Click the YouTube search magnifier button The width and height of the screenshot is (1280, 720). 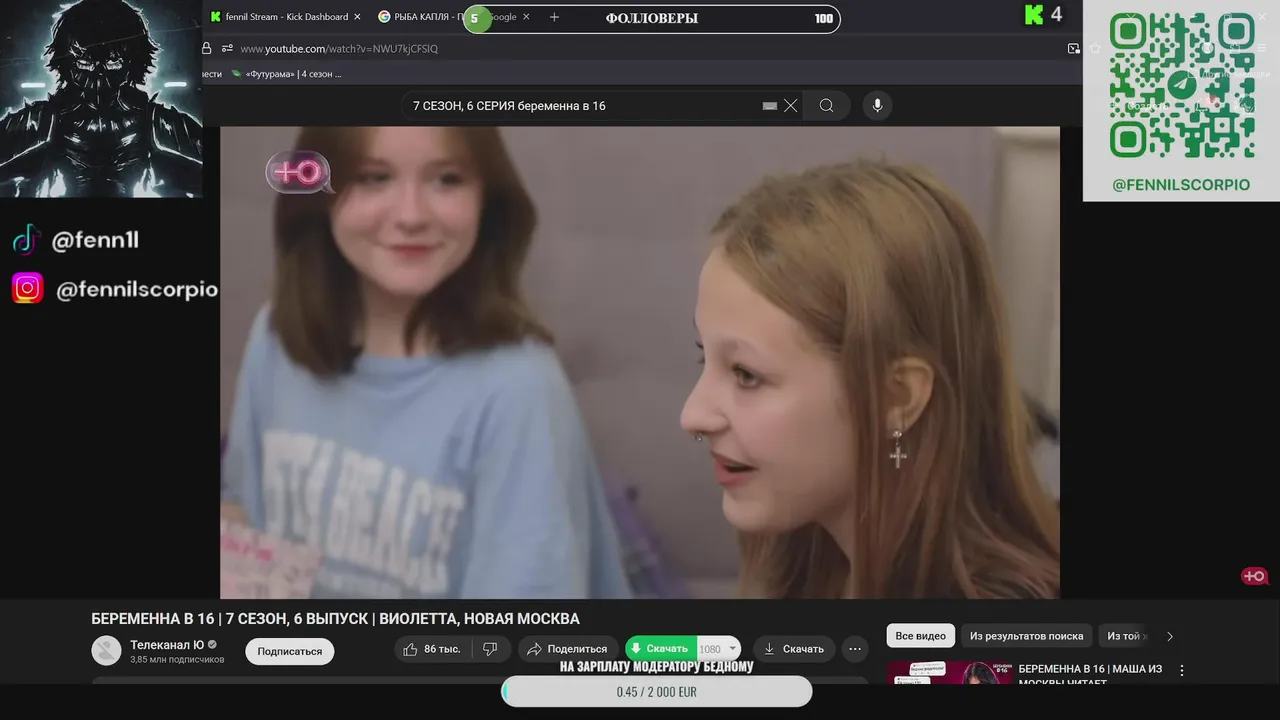tap(826, 105)
